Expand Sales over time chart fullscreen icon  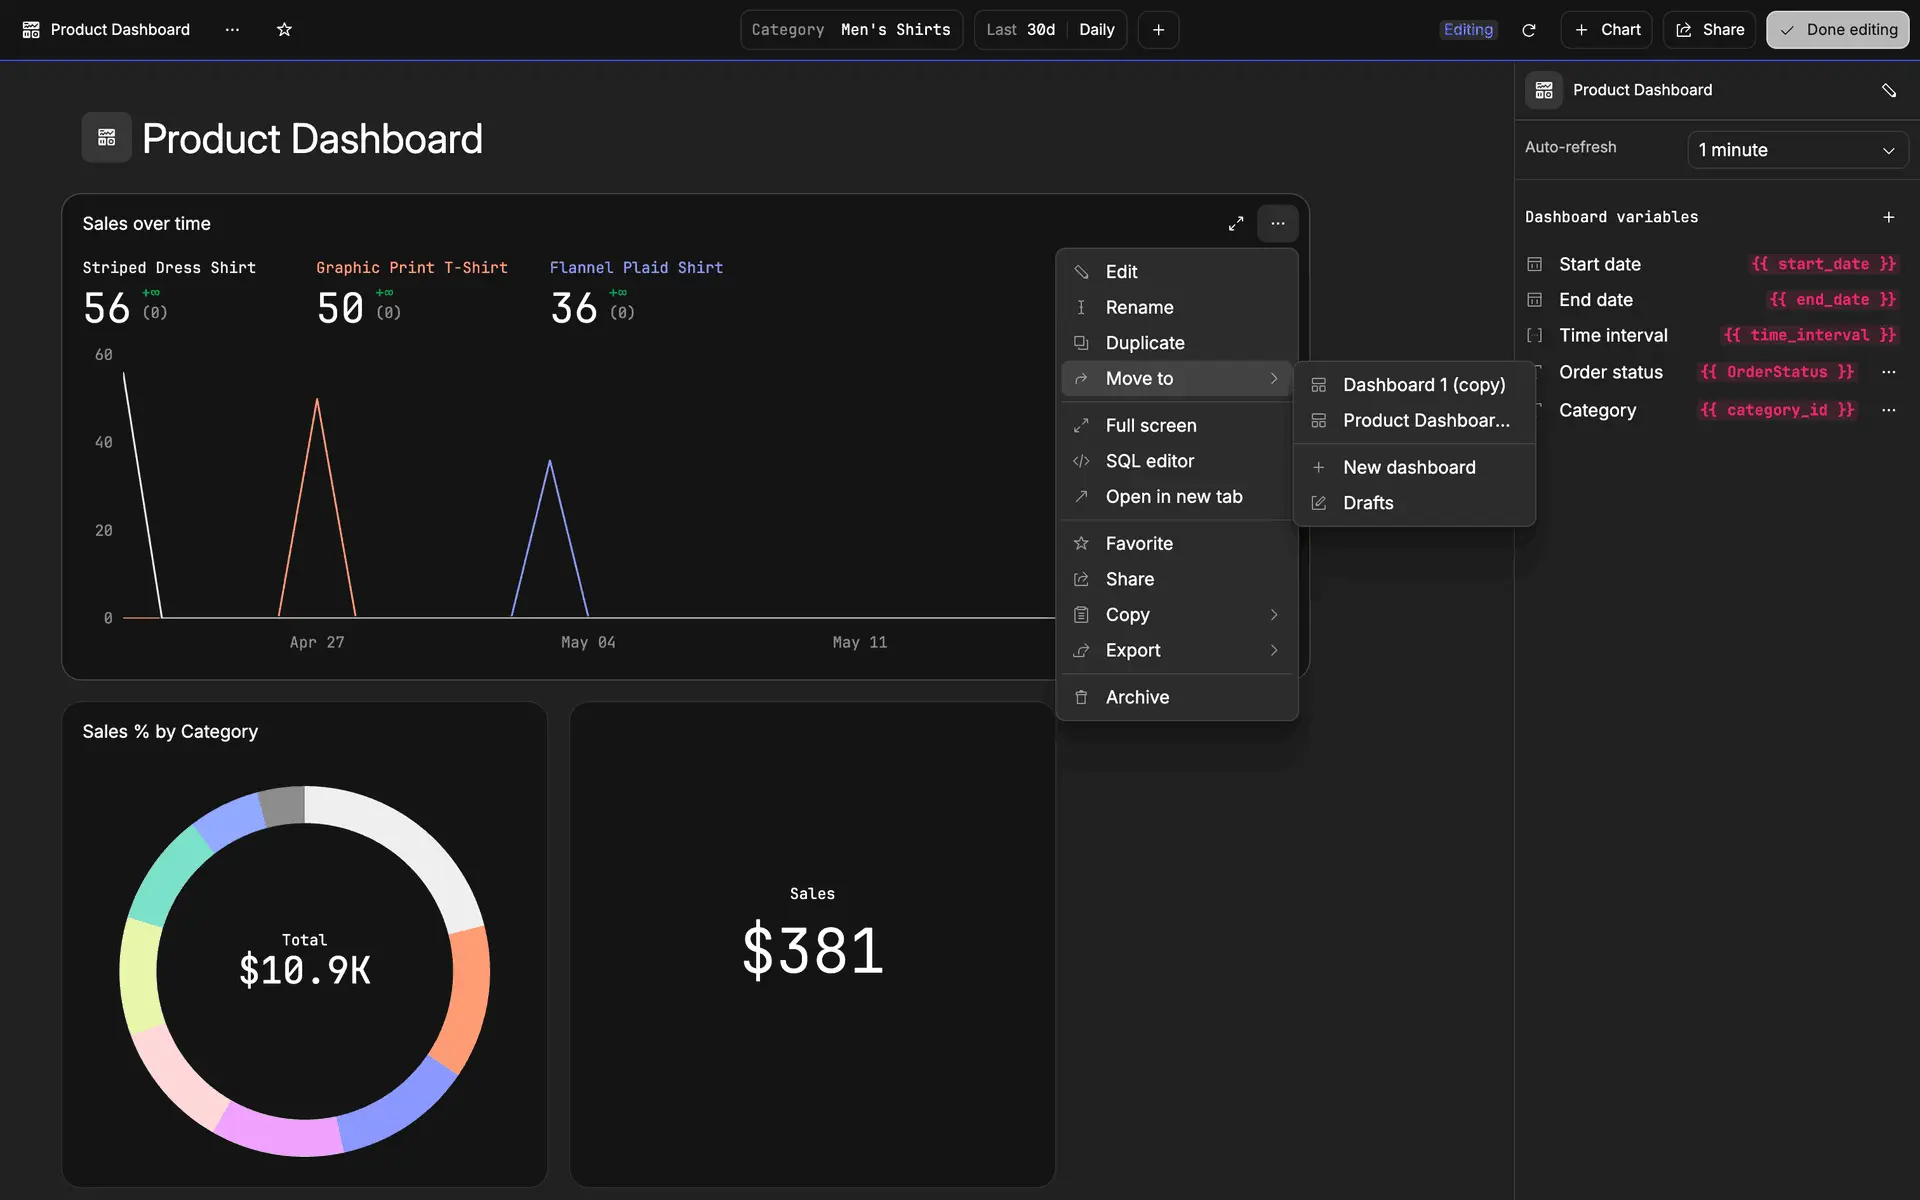[1236, 224]
